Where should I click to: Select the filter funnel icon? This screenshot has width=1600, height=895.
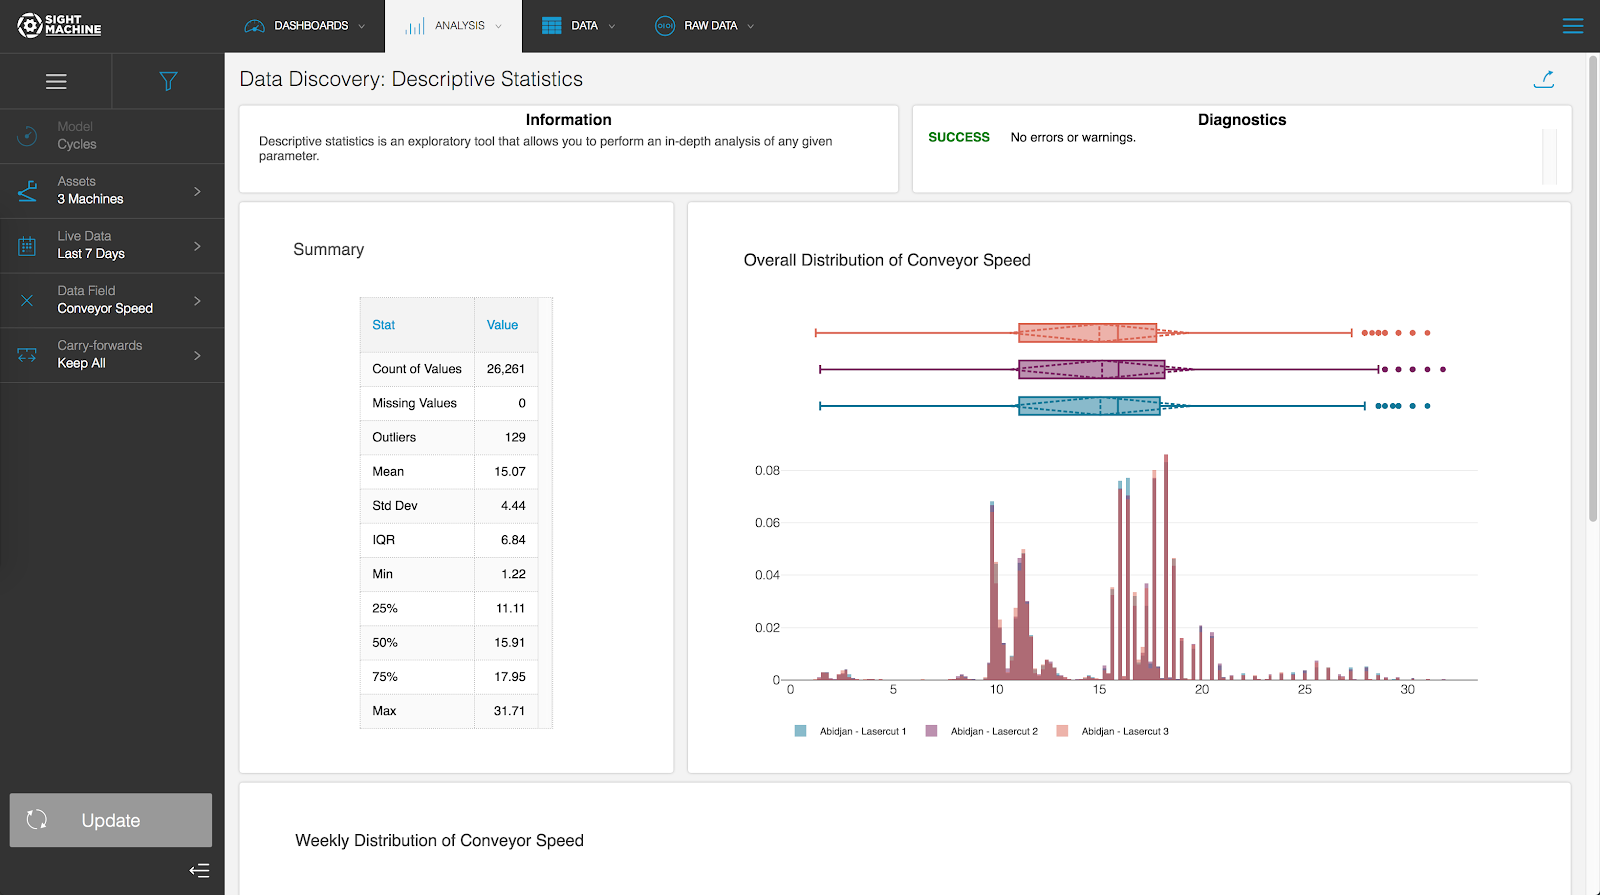point(168,82)
